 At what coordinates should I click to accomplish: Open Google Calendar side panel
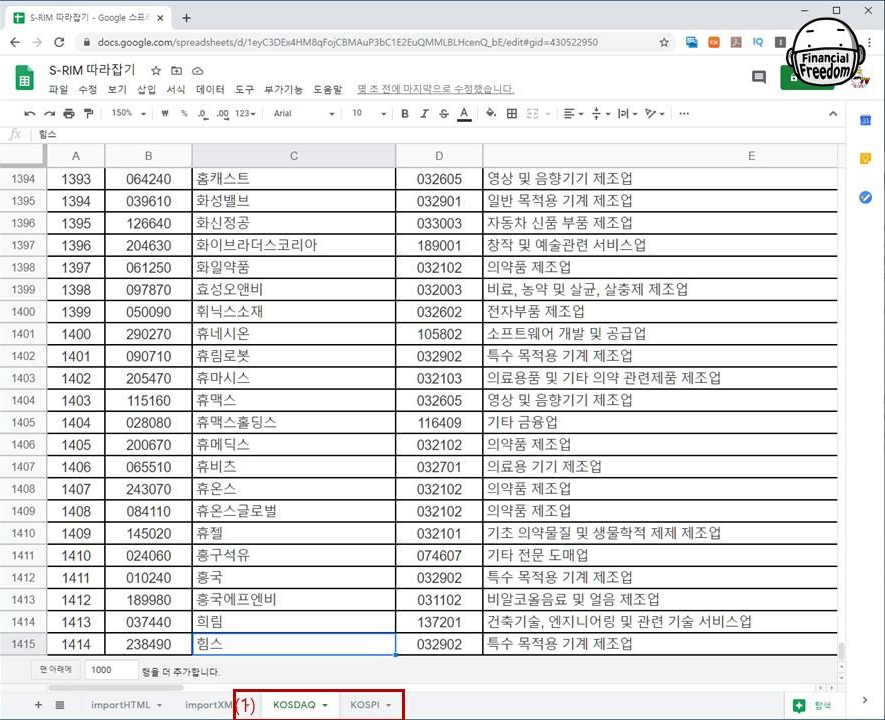[x=865, y=120]
